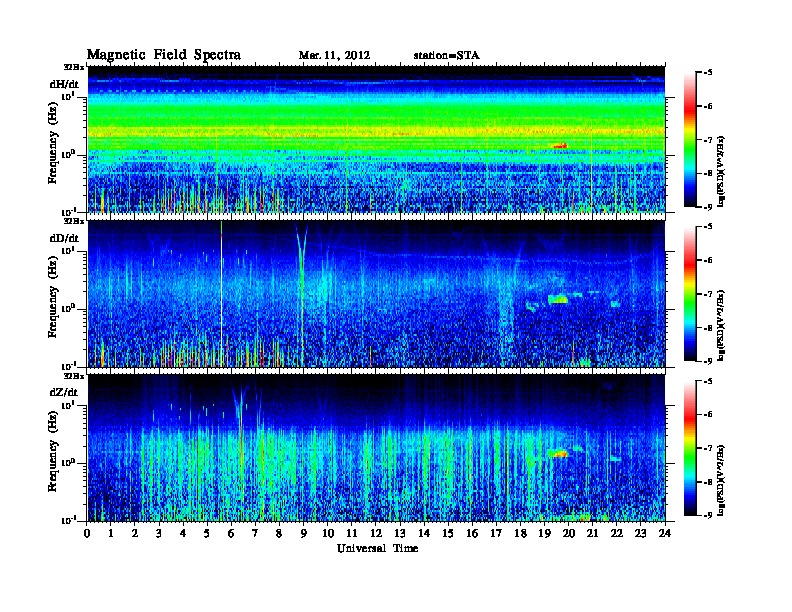The width and height of the screenshot is (792, 612).
Task: Click the "-9" value on dZ/dt color scale
Action: tap(708, 515)
